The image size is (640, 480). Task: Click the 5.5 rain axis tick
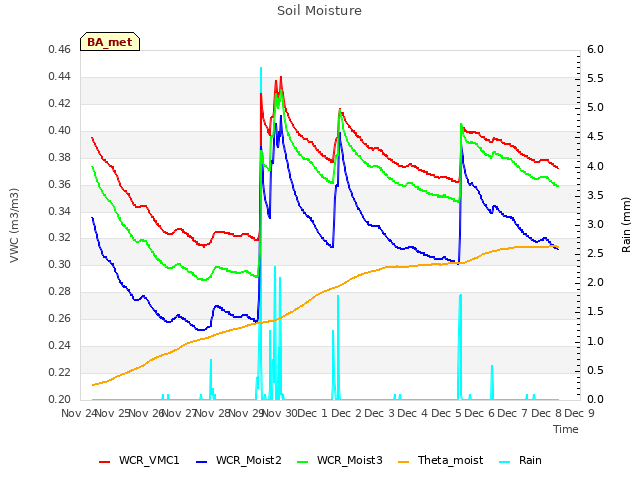pyautogui.click(x=595, y=79)
